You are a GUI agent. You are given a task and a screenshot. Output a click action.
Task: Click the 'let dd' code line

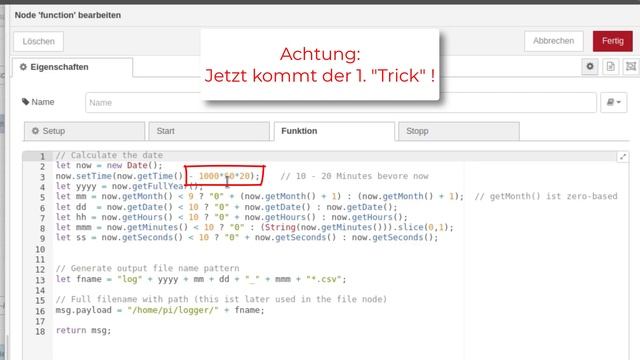click(227, 207)
